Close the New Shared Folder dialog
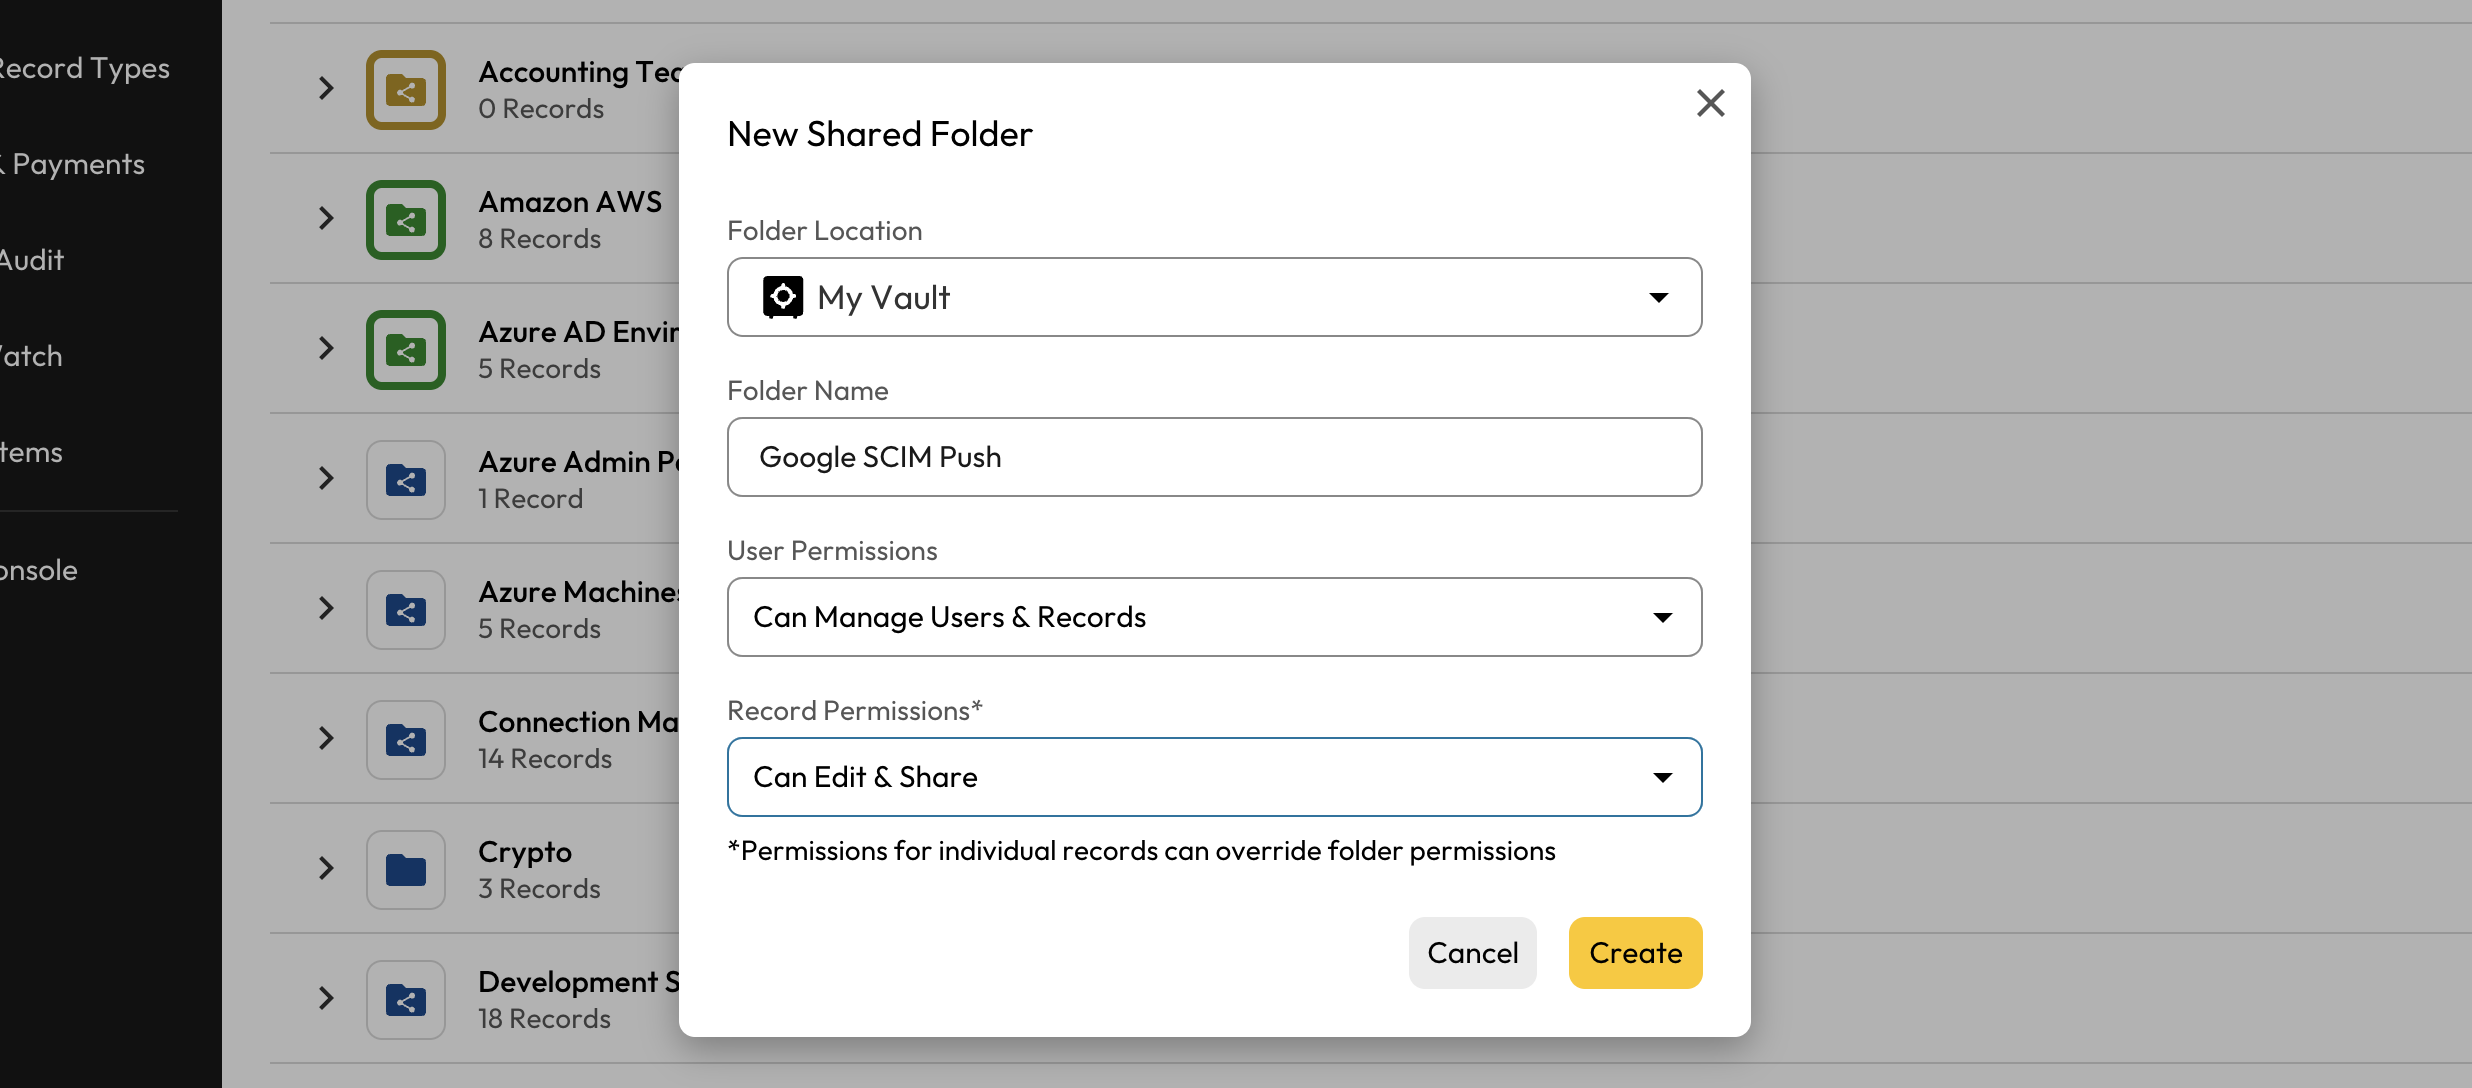This screenshot has width=2472, height=1088. coord(1710,103)
